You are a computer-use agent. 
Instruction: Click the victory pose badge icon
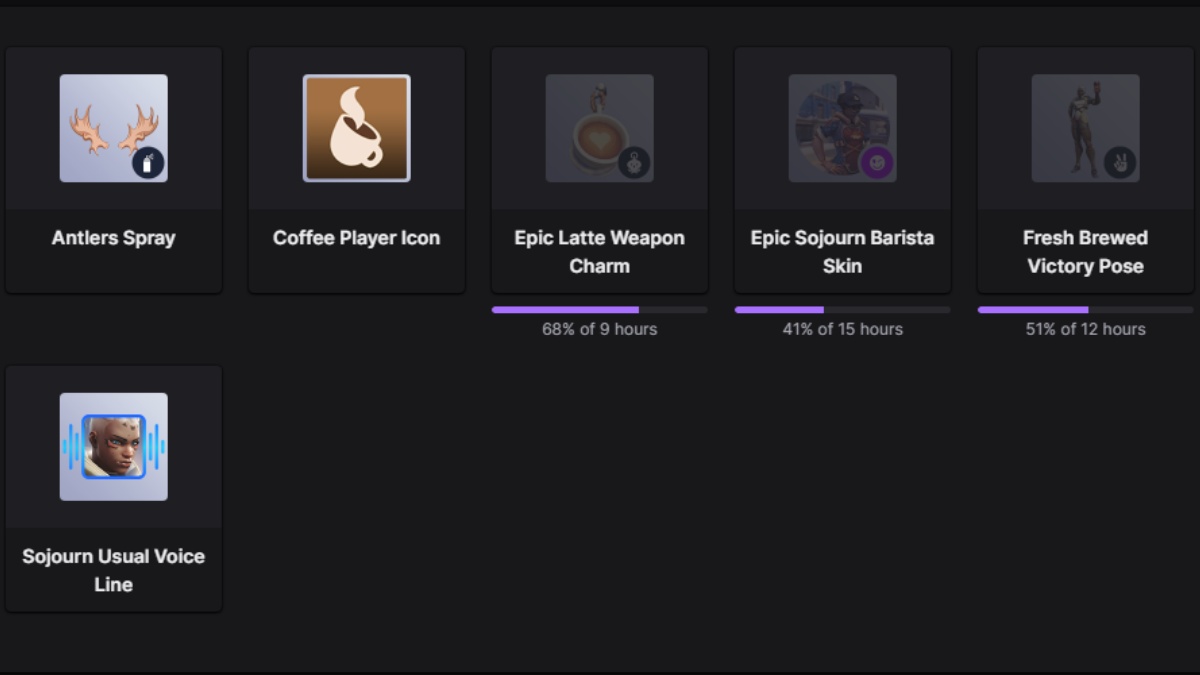[1119, 164]
